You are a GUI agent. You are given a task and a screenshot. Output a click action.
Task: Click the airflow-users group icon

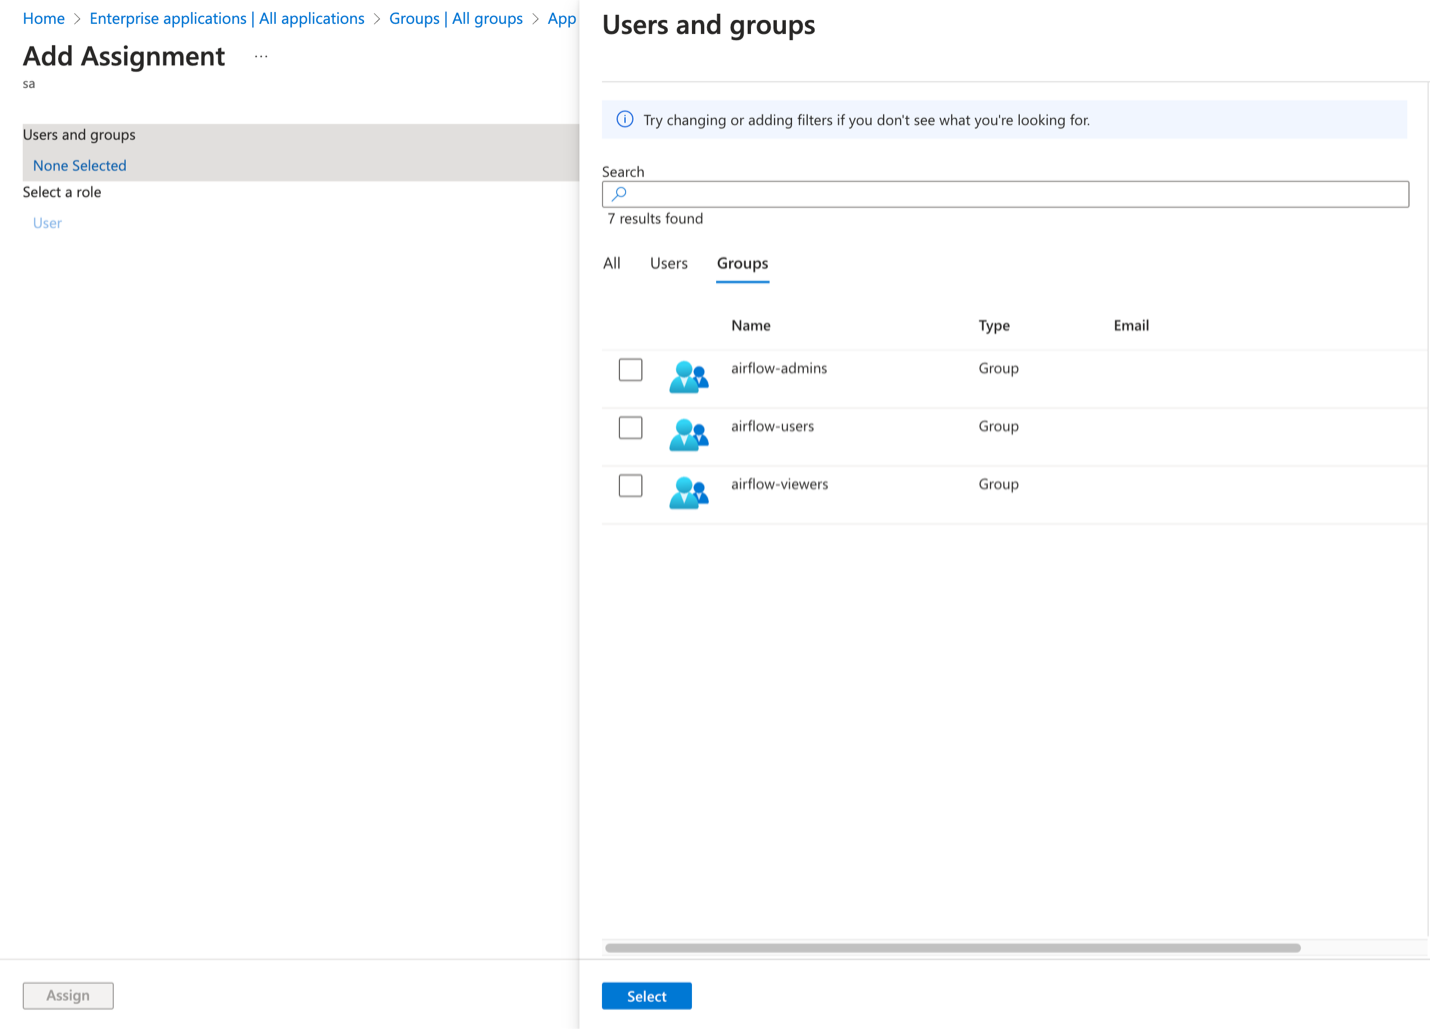tap(688, 435)
